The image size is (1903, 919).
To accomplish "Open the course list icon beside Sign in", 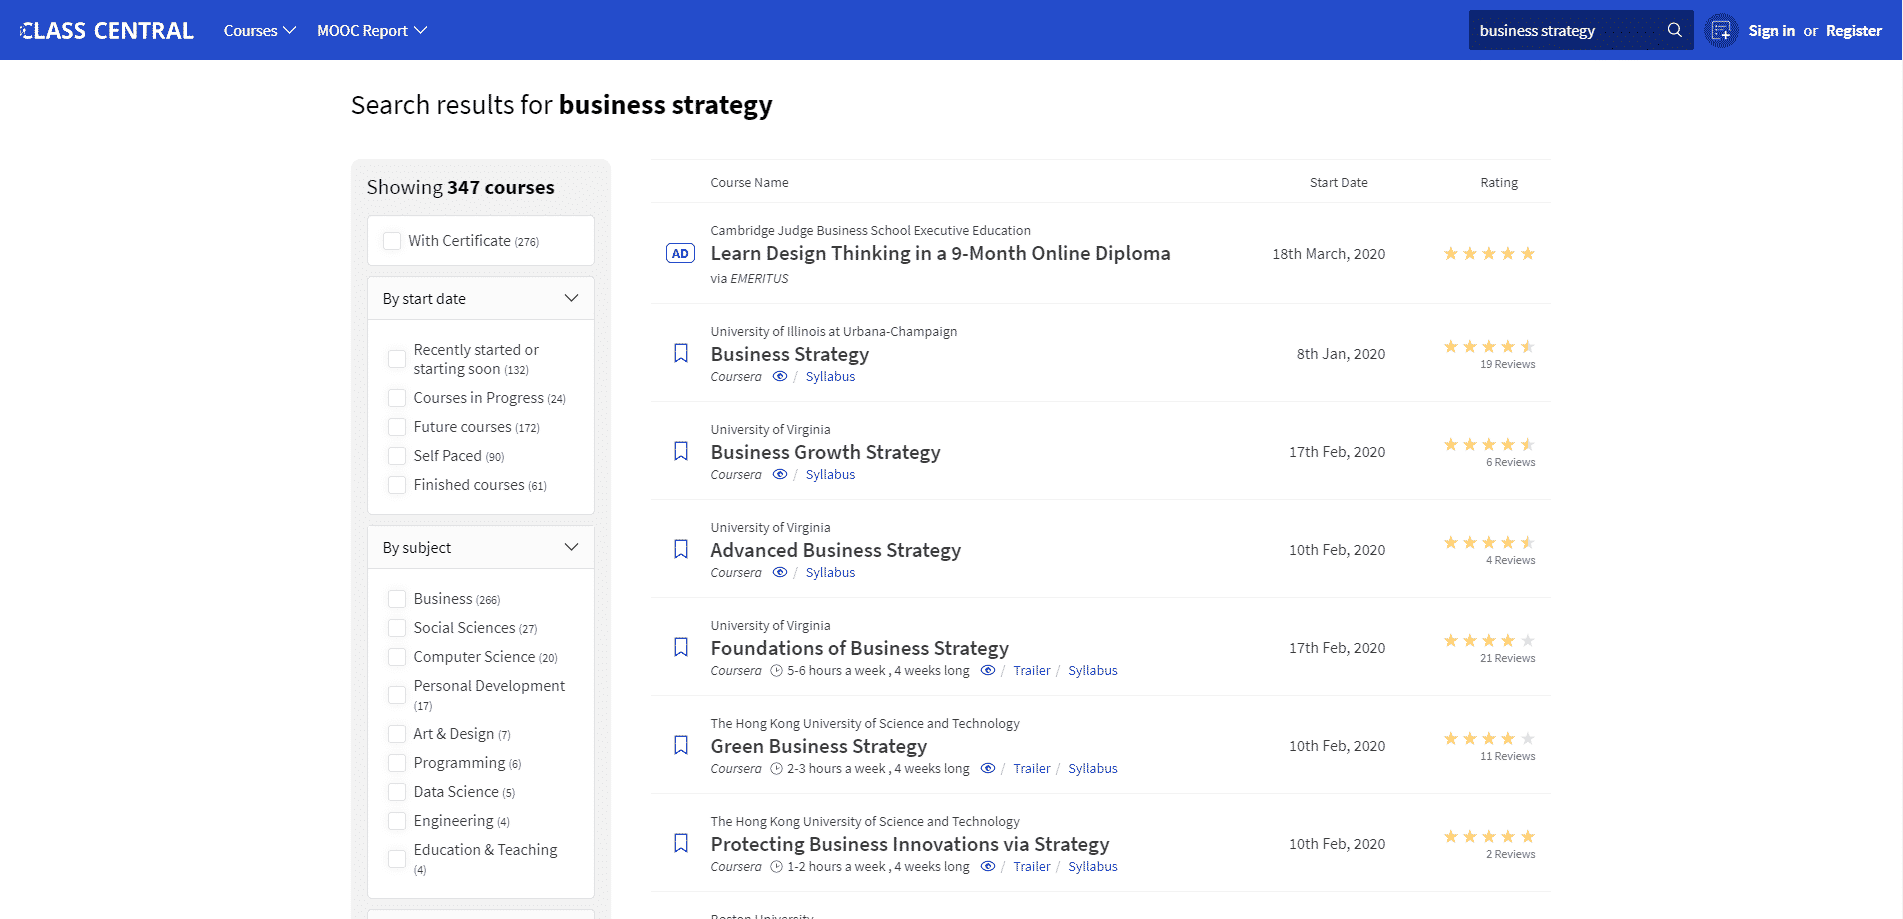I will (1721, 31).
